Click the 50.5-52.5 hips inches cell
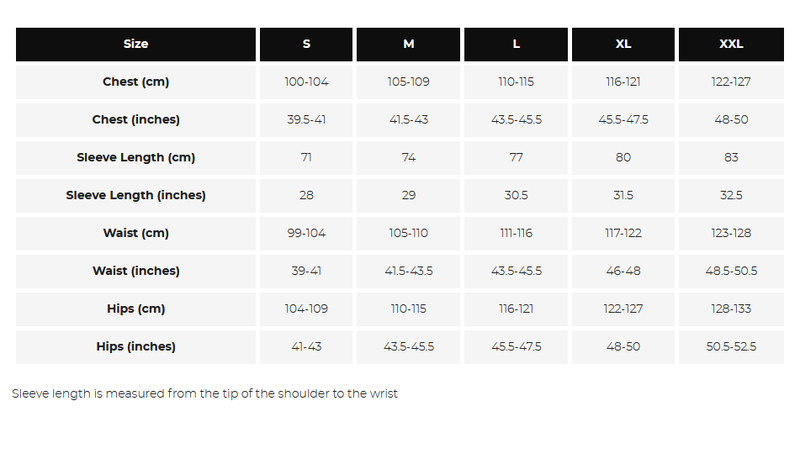Image resolution: width=800 pixels, height=459 pixels. point(731,347)
